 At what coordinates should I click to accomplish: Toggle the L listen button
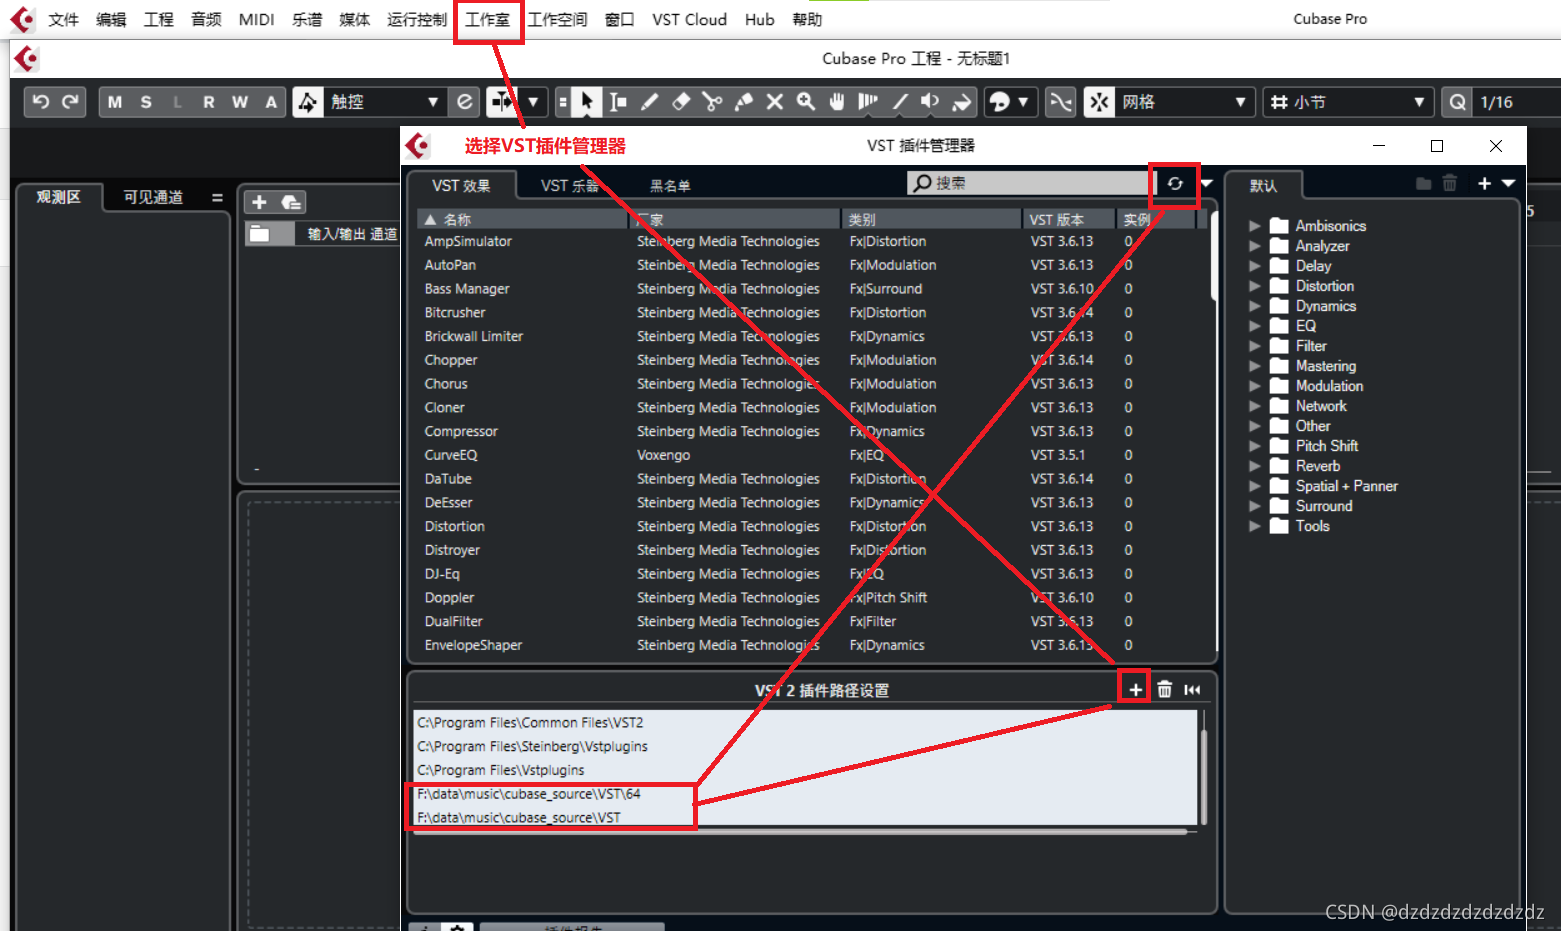pyautogui.click(x=178, y=102)
